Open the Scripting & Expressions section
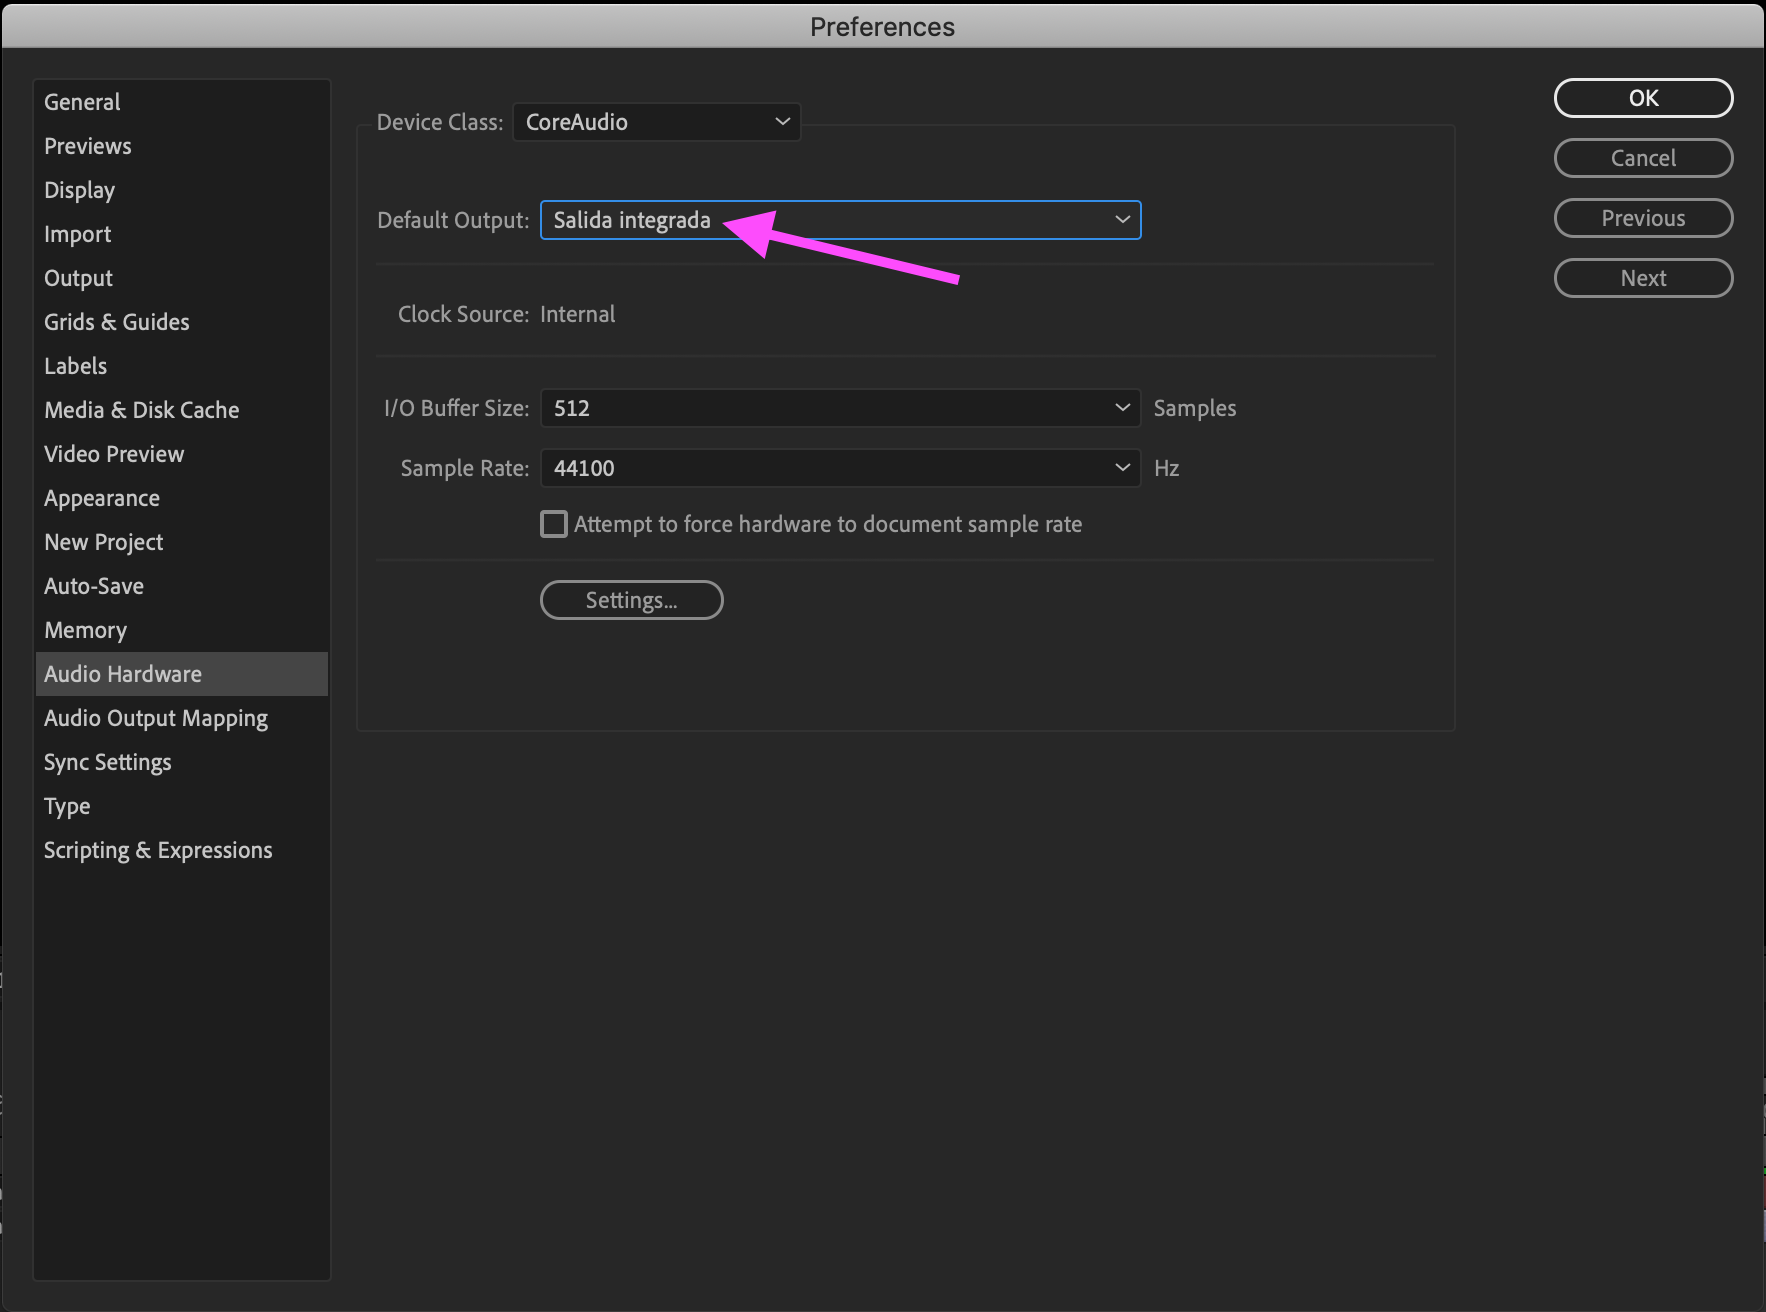 (157, 849)
